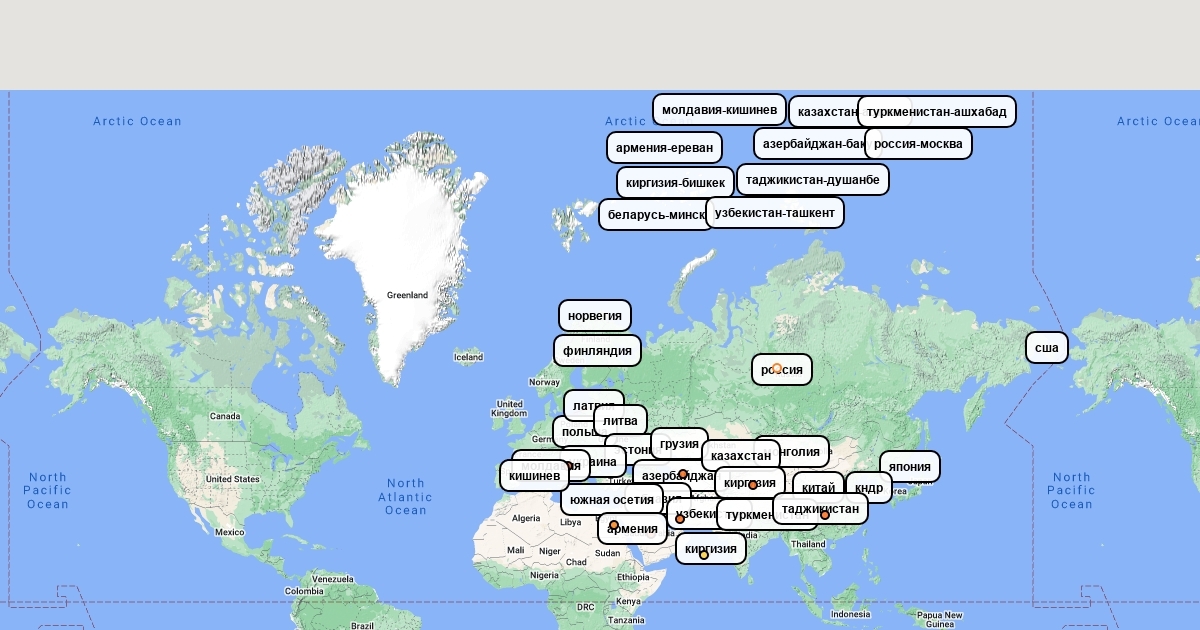Select the норвегия label

click(x=595, y=315)
